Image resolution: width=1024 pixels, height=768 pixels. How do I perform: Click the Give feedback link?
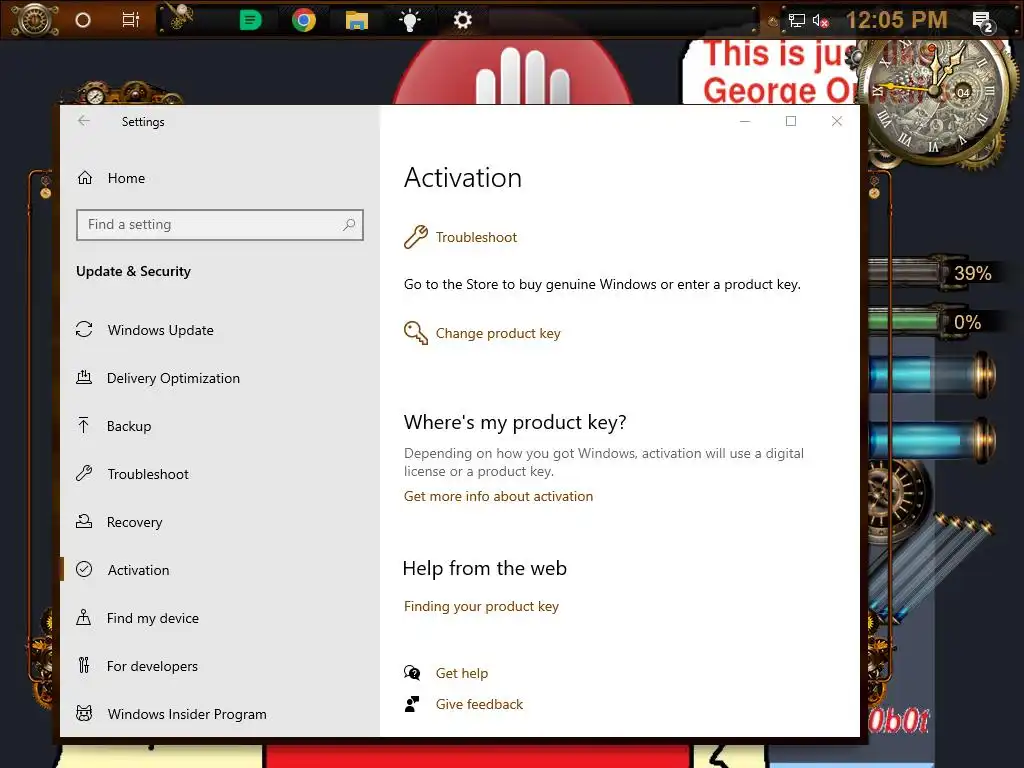coord(479,704)
